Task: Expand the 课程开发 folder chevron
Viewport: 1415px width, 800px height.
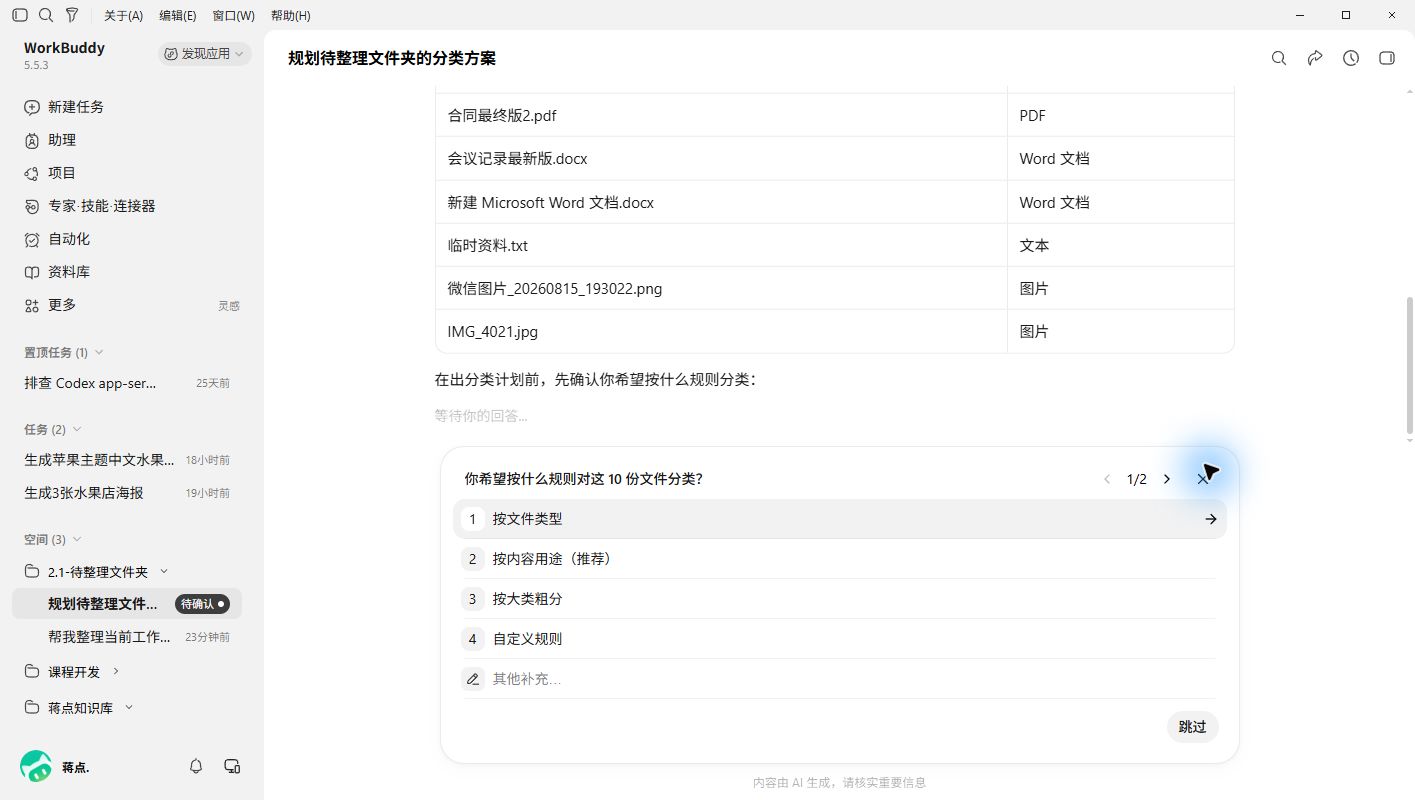Action: click(116, 671)
